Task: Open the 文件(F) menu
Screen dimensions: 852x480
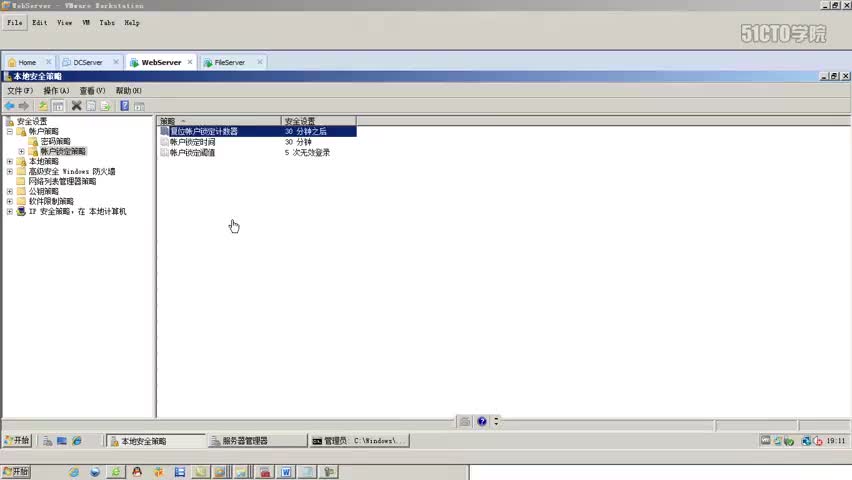Action: coord(20,91)
